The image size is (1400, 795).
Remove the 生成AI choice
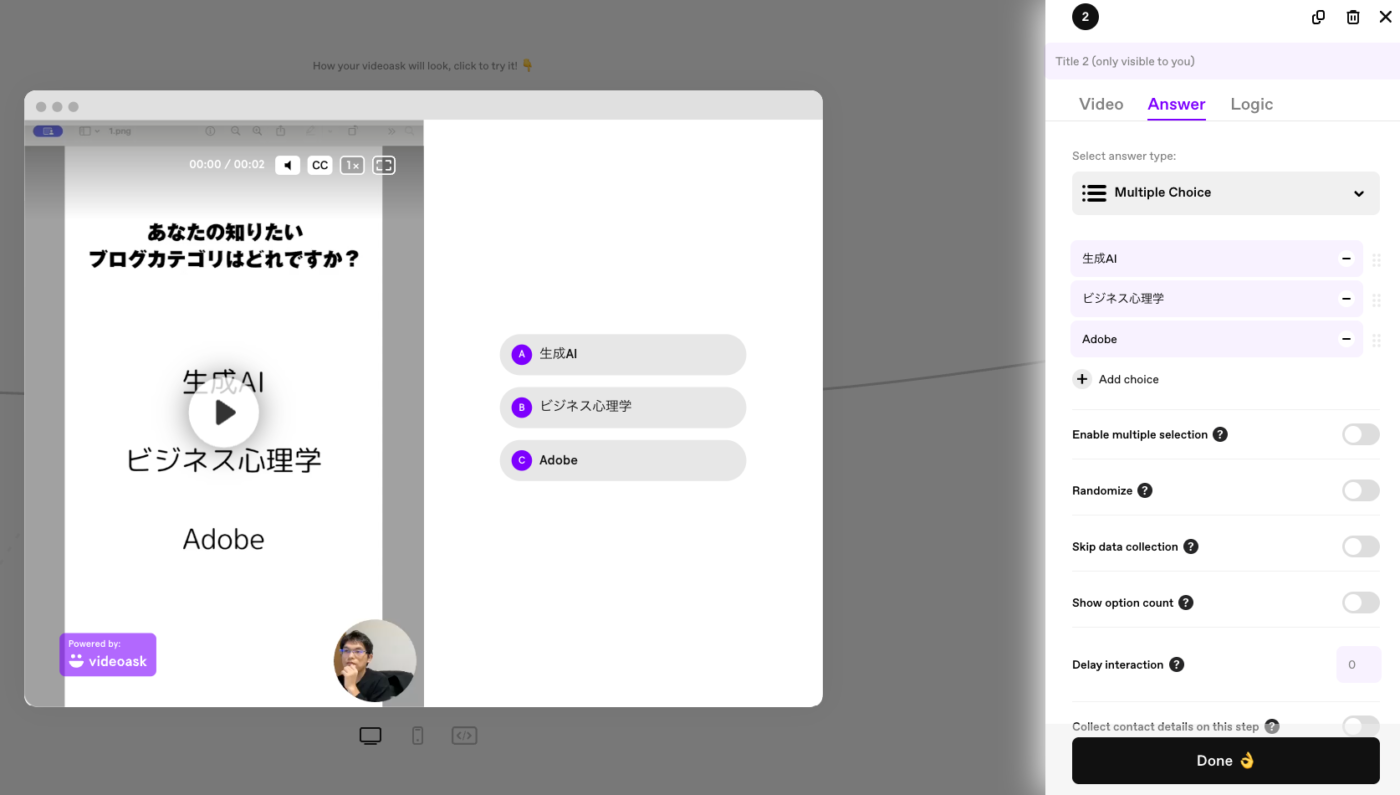click(1346, 258)
